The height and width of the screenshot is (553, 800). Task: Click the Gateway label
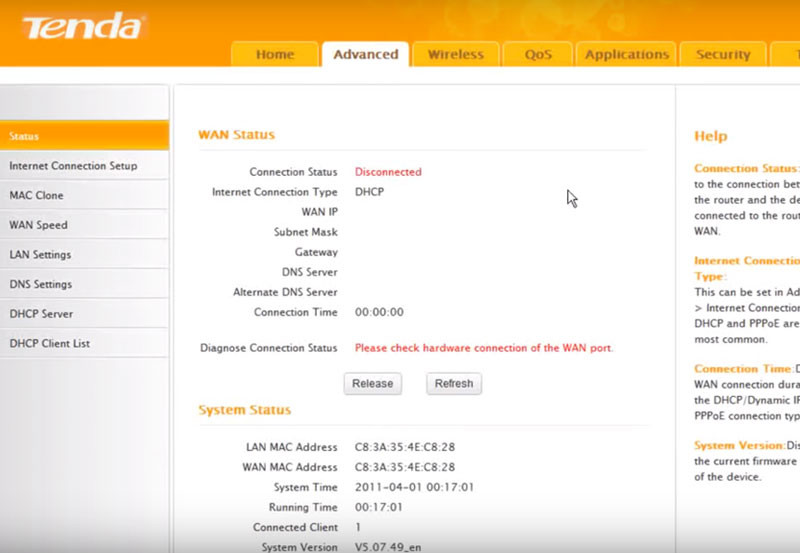[316, 252]
